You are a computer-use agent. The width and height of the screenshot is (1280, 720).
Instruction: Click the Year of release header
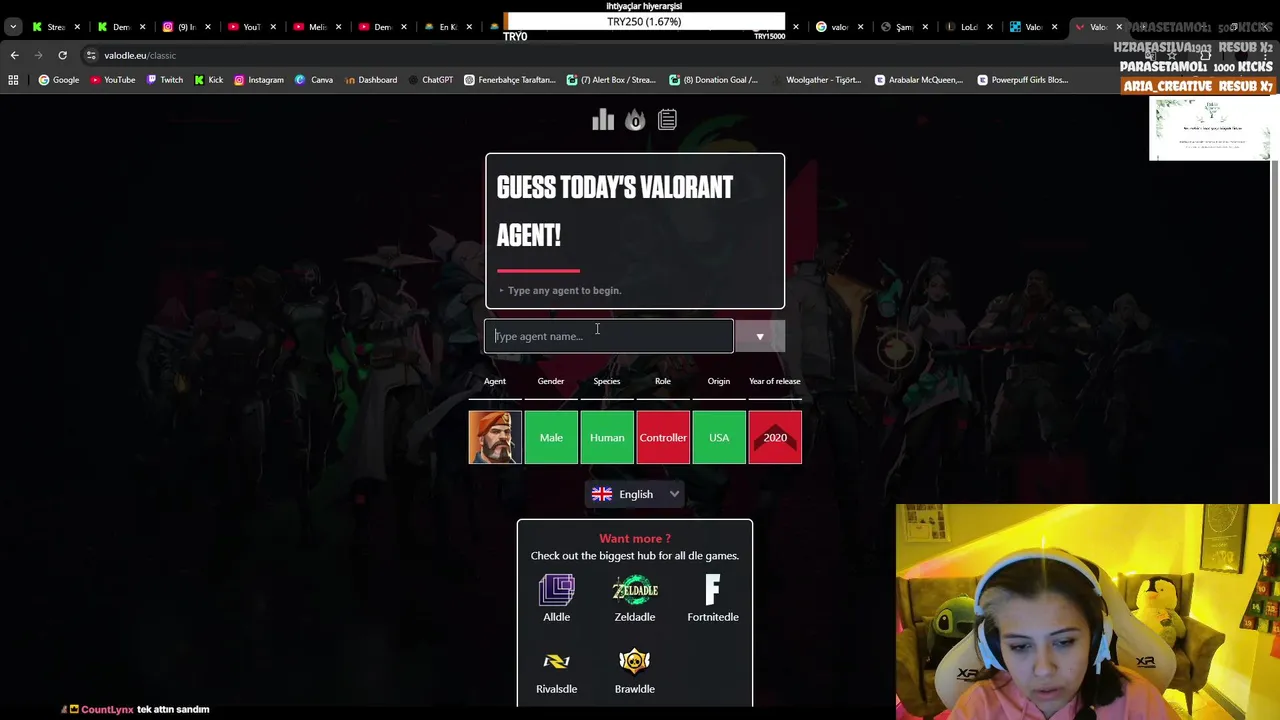pyautogui.click(x=775, y=381)
